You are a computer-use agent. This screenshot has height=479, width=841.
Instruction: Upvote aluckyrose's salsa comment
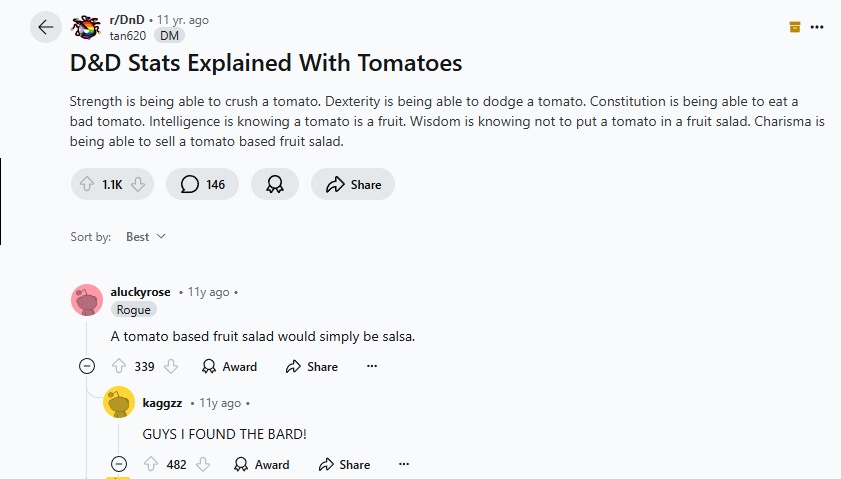tap(119, 366)
